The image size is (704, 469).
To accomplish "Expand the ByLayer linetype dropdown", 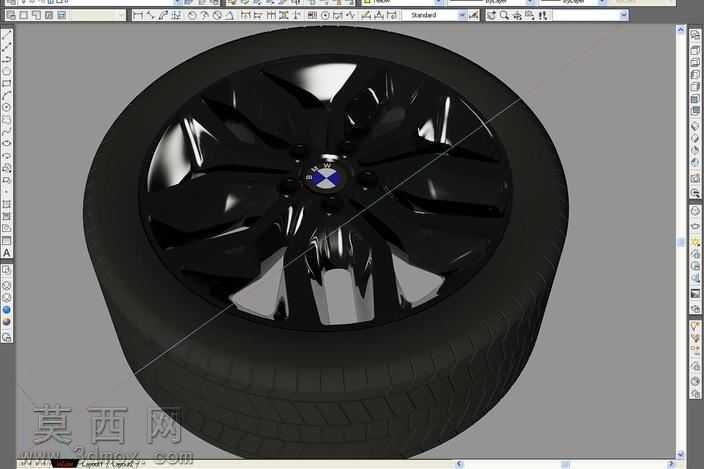I will click(530, 2).
